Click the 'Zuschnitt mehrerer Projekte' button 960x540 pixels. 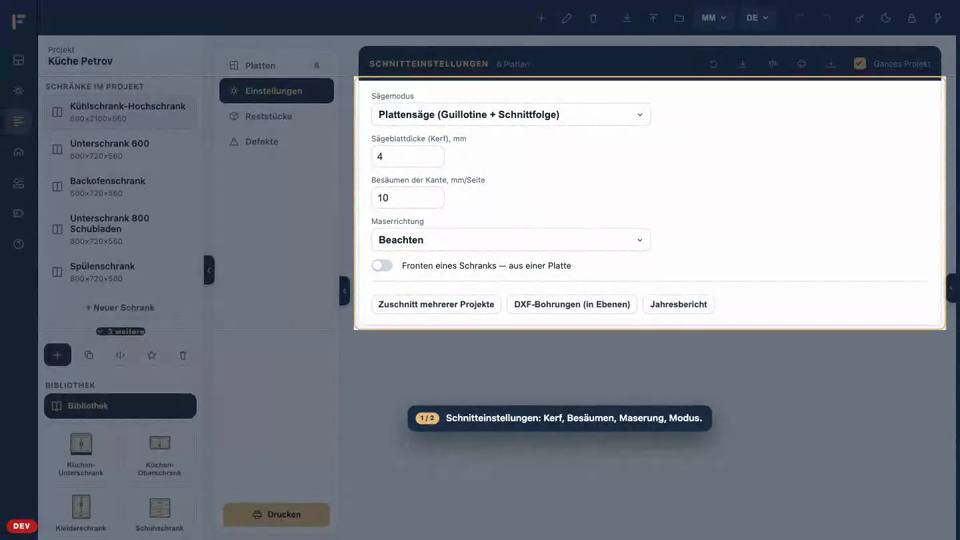pos(436,304)
